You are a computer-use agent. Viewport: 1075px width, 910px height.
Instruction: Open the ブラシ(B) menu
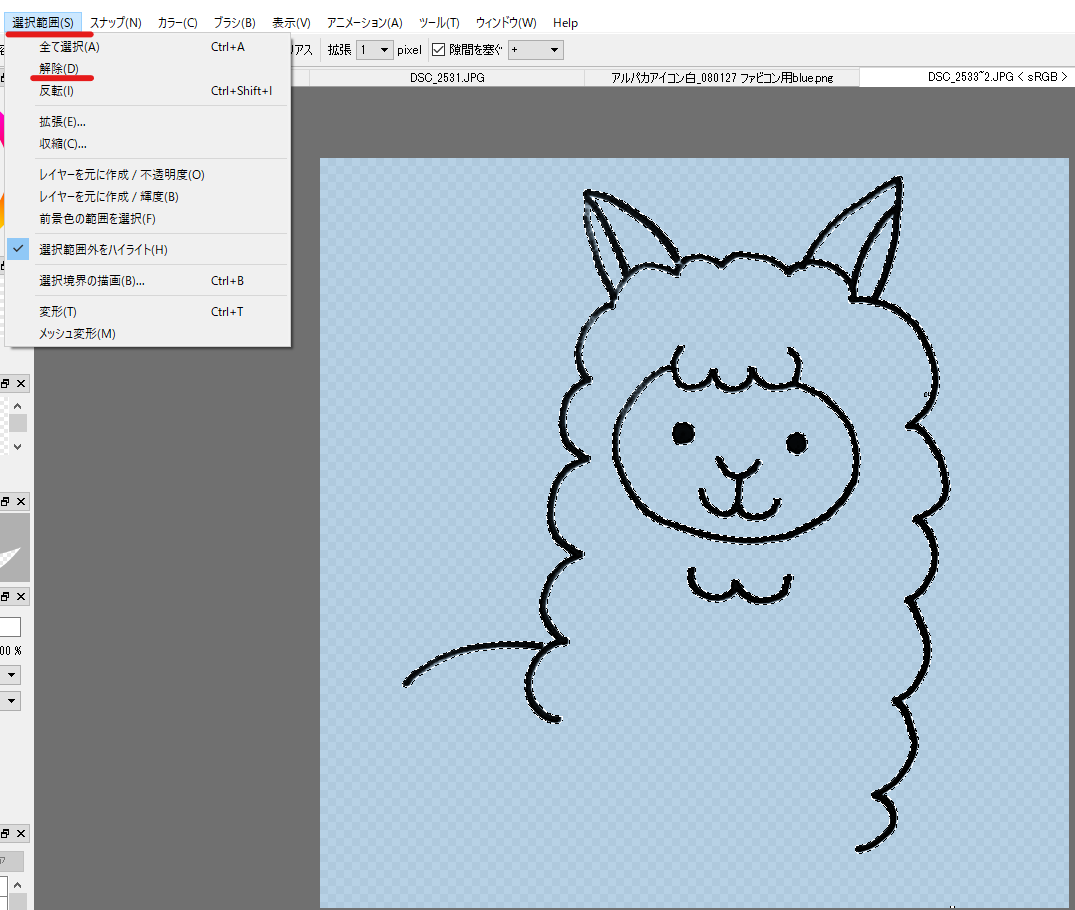[x=234, y=23]
